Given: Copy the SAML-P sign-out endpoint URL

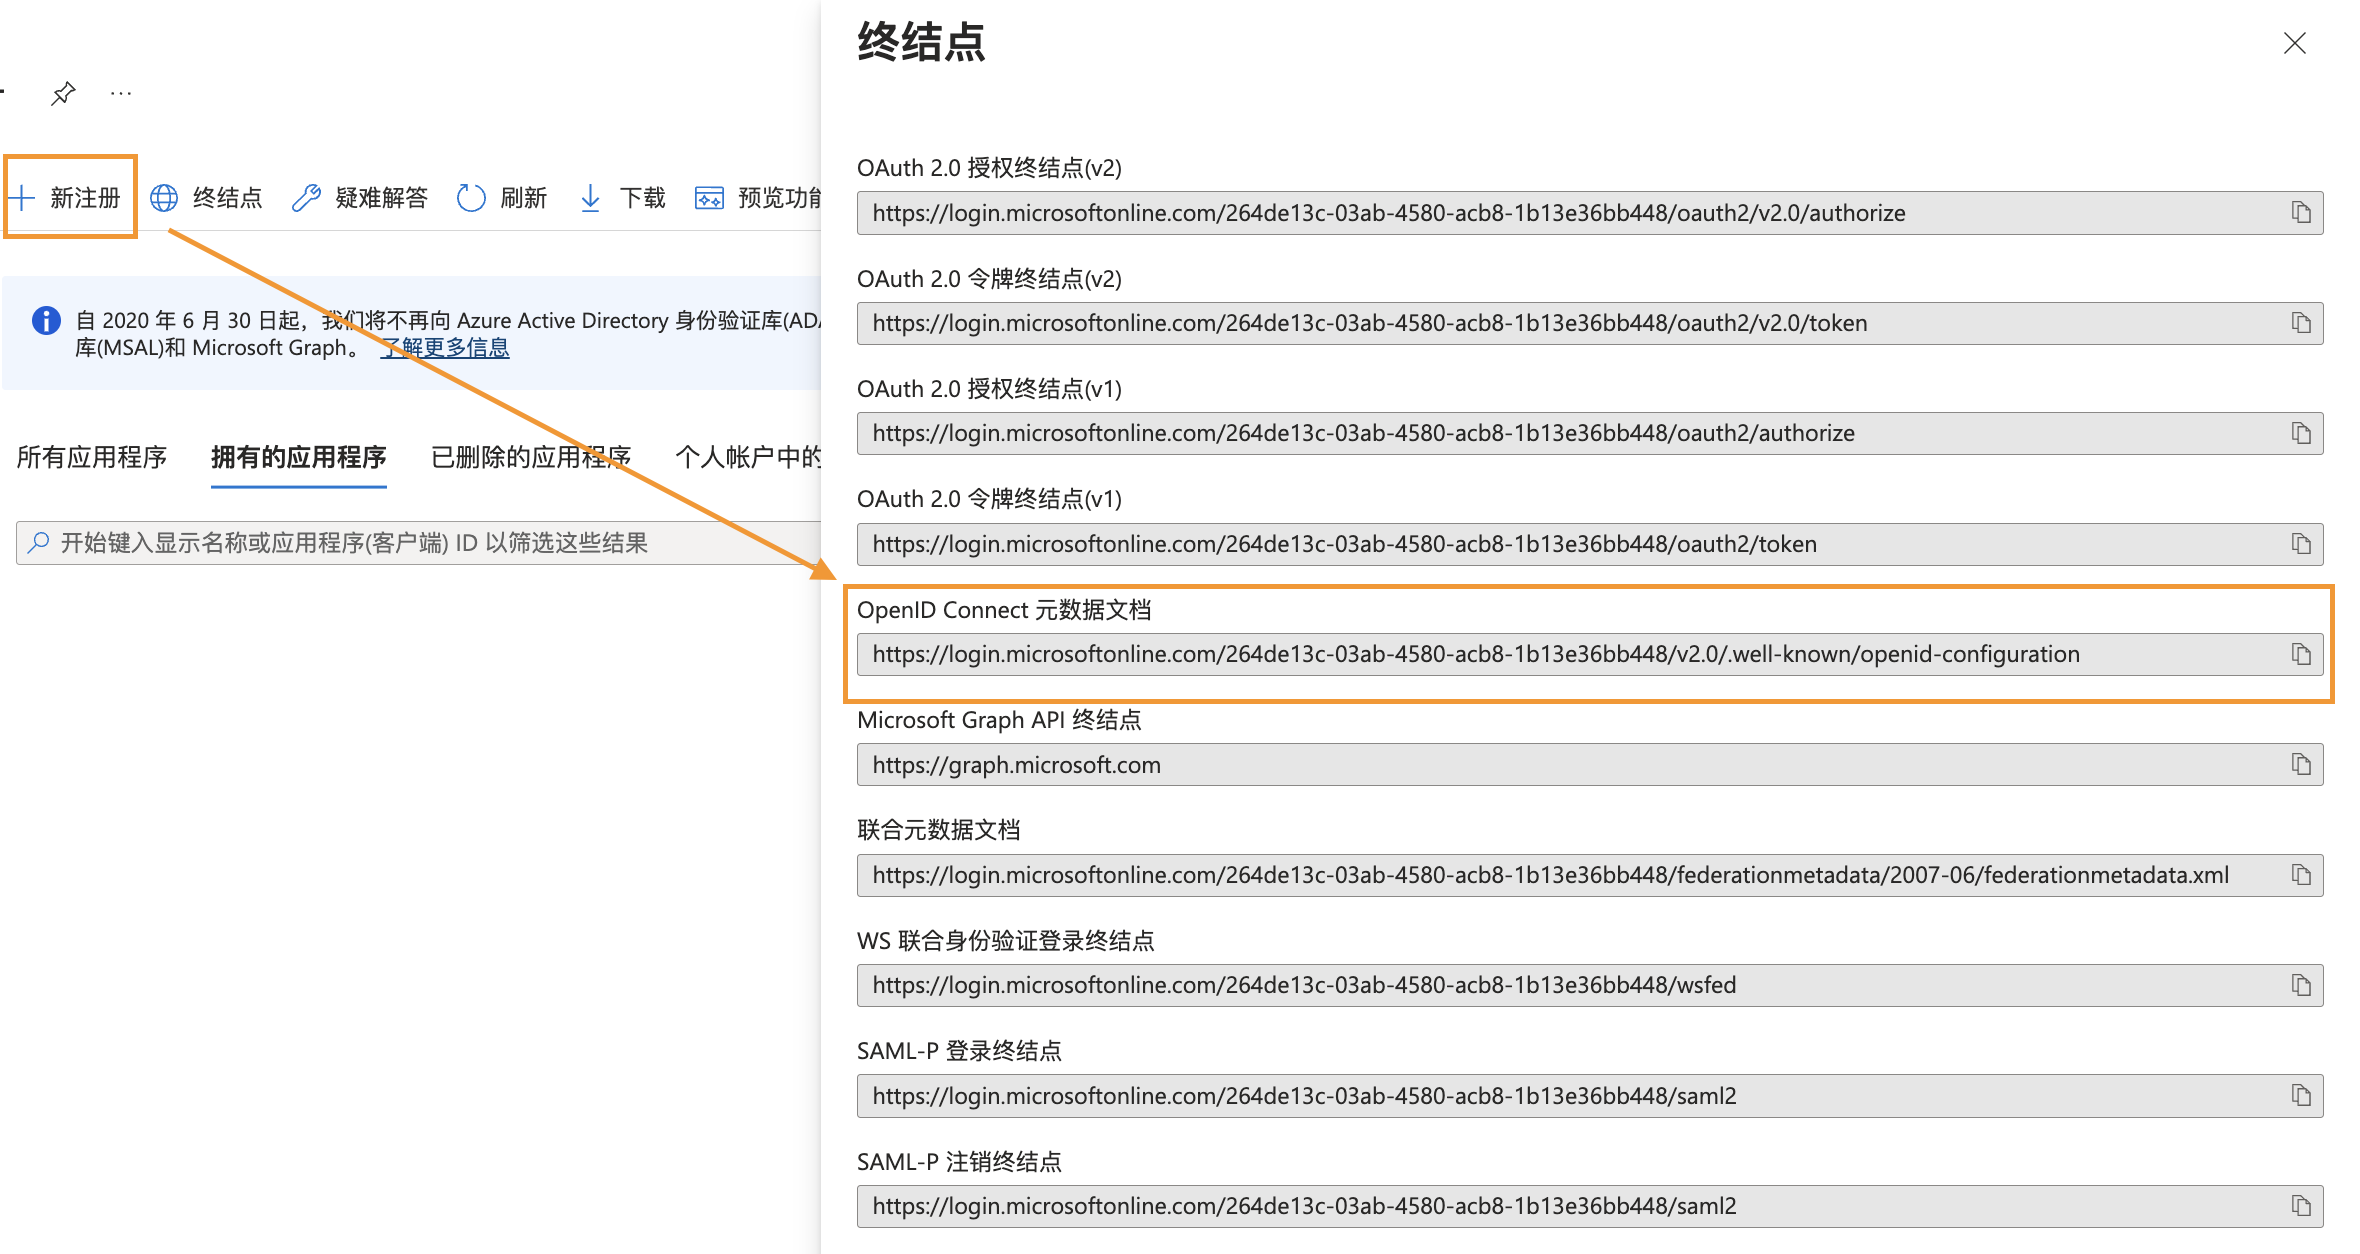Looking at the screenshot, I should point(2301,1206).
